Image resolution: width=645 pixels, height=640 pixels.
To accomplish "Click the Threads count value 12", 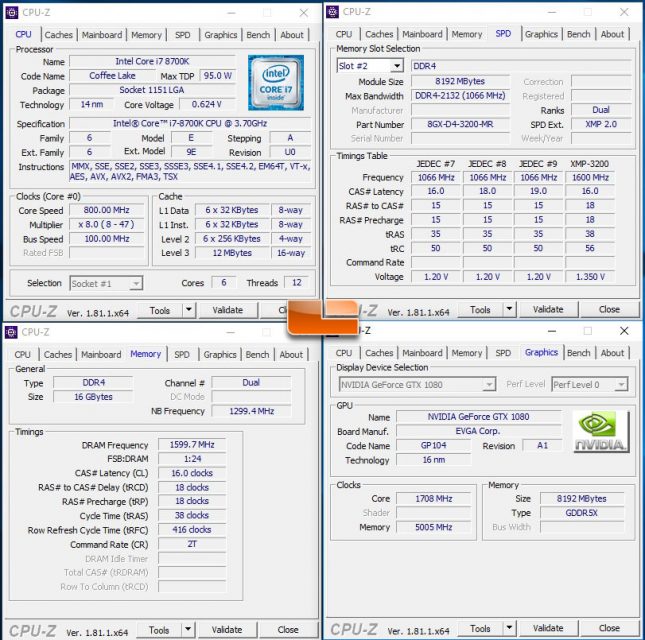I will pos(297,283).
